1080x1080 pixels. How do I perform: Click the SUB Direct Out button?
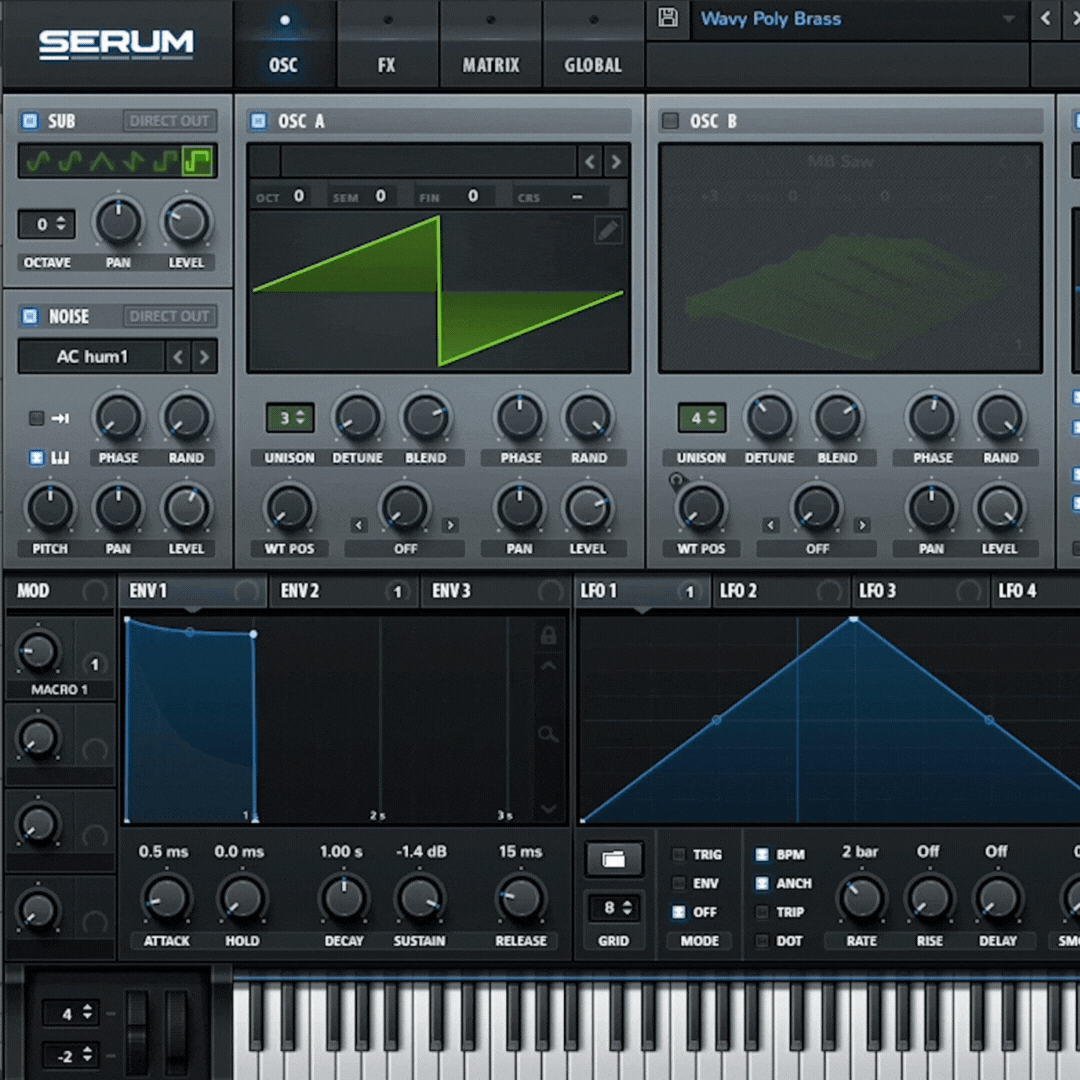coord(169,121)
